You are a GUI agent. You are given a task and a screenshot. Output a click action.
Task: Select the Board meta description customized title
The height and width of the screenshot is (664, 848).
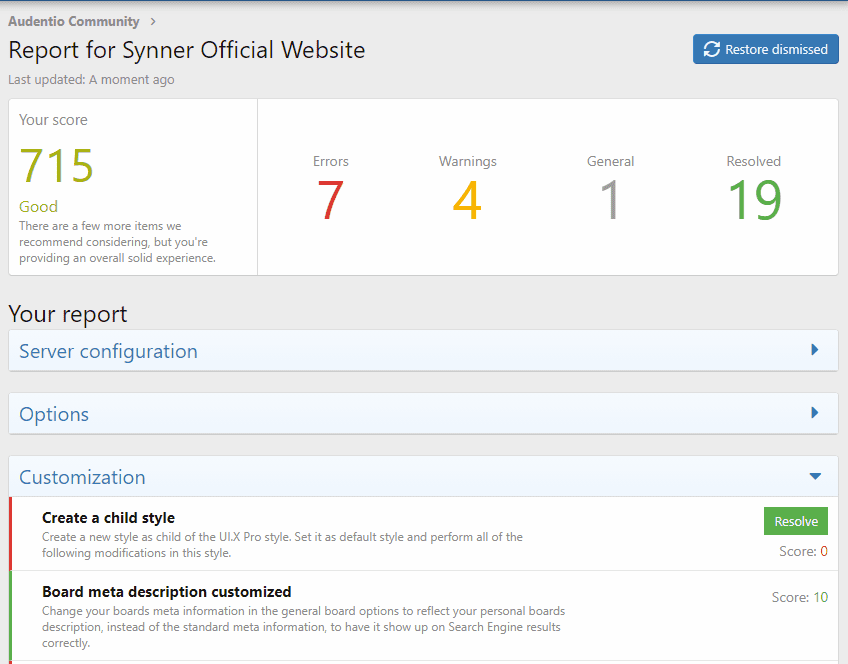pyautogui.click(x=167, y=592)
